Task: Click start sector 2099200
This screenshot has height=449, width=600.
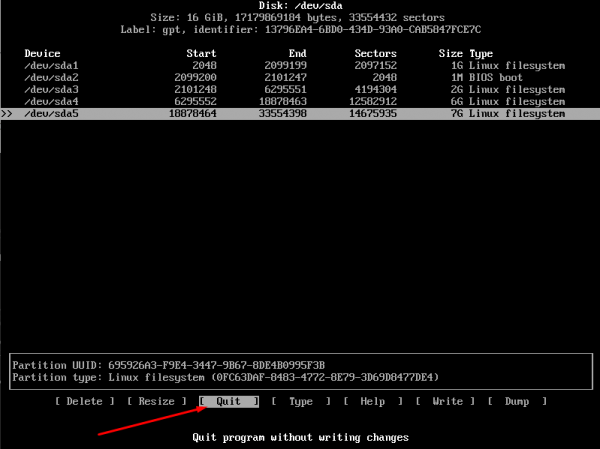Action: pos(195,77)
